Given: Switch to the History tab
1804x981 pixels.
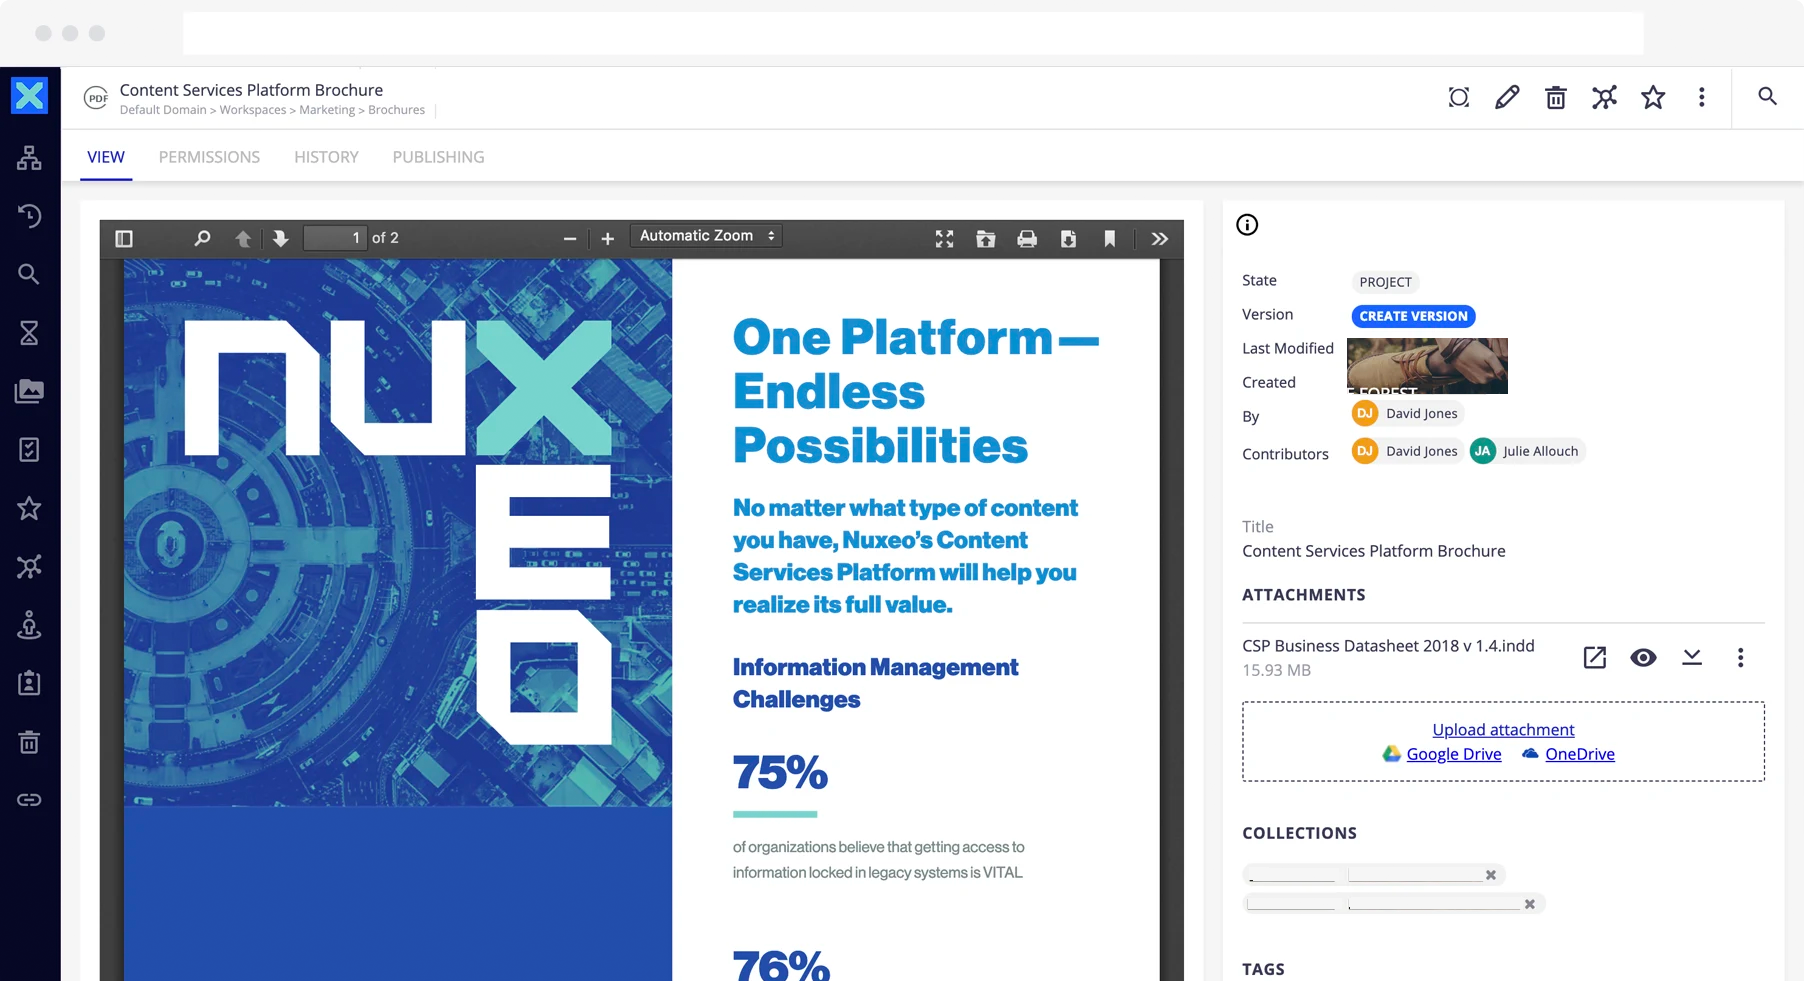Looking at the screenshot, I should 326,157.
